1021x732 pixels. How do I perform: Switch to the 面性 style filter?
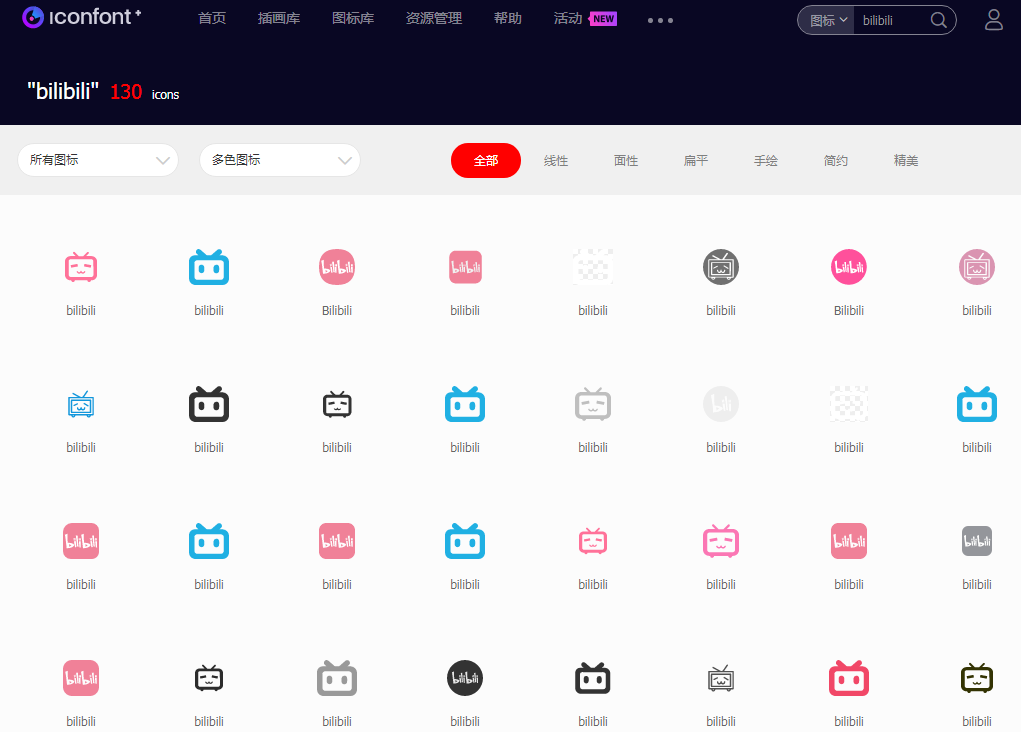626,161
